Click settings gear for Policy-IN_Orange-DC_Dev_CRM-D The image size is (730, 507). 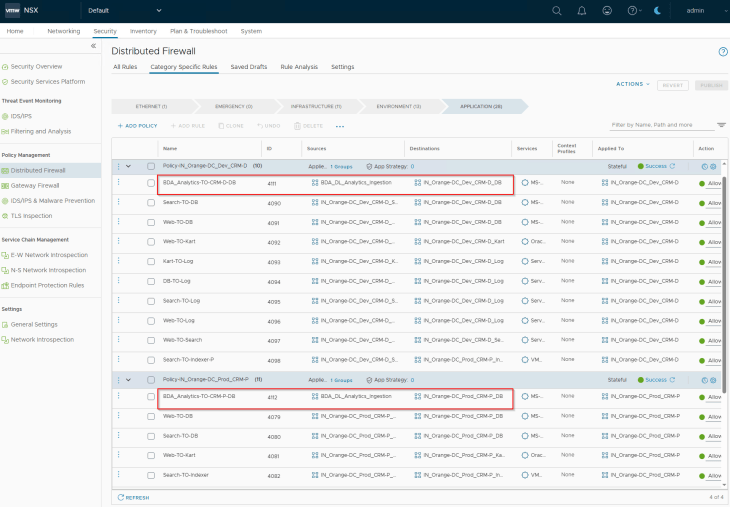[713, 166]
